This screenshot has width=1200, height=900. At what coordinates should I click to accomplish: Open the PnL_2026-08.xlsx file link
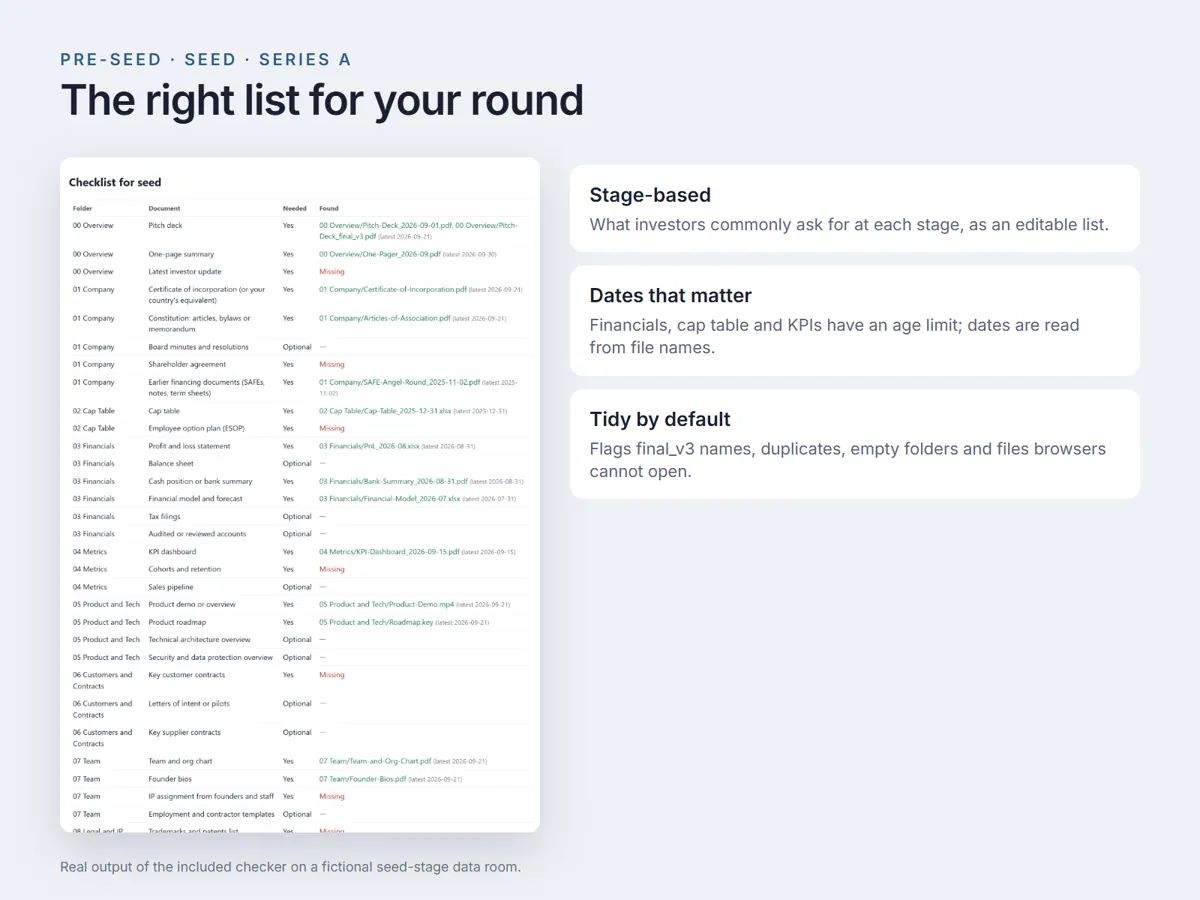[369, 446]
